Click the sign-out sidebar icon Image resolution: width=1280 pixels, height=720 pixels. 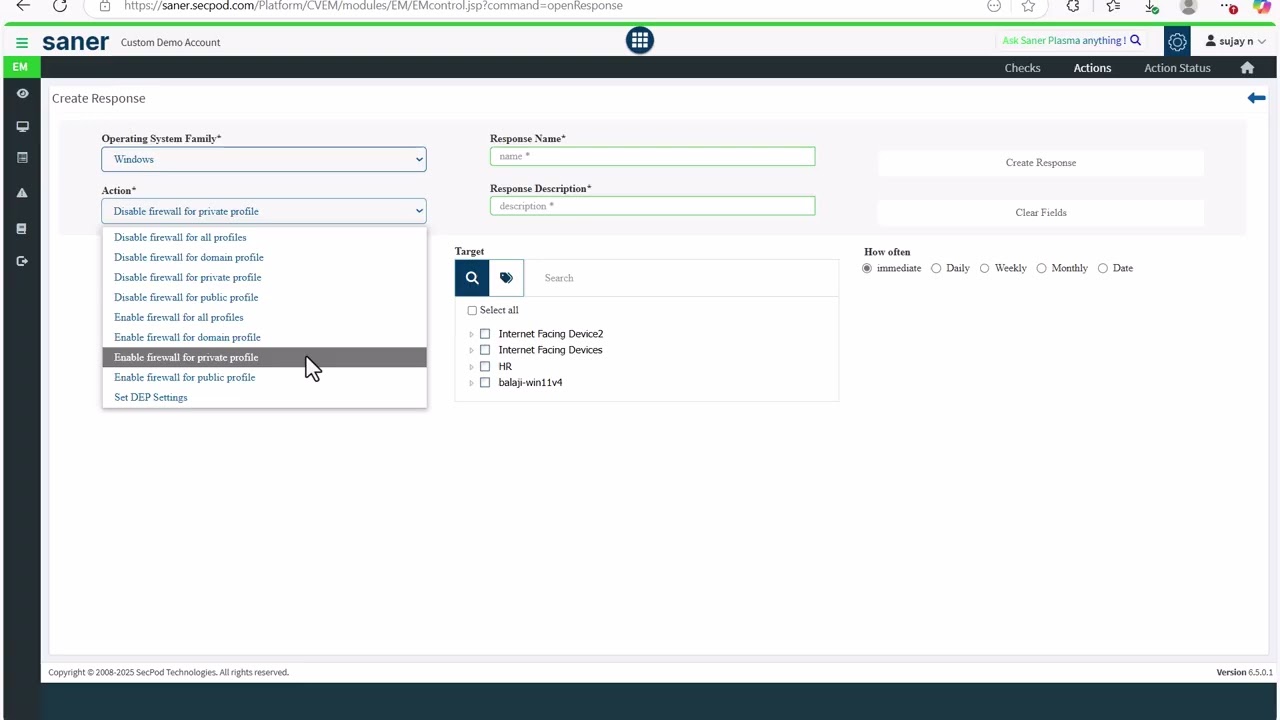pos(22,261)
